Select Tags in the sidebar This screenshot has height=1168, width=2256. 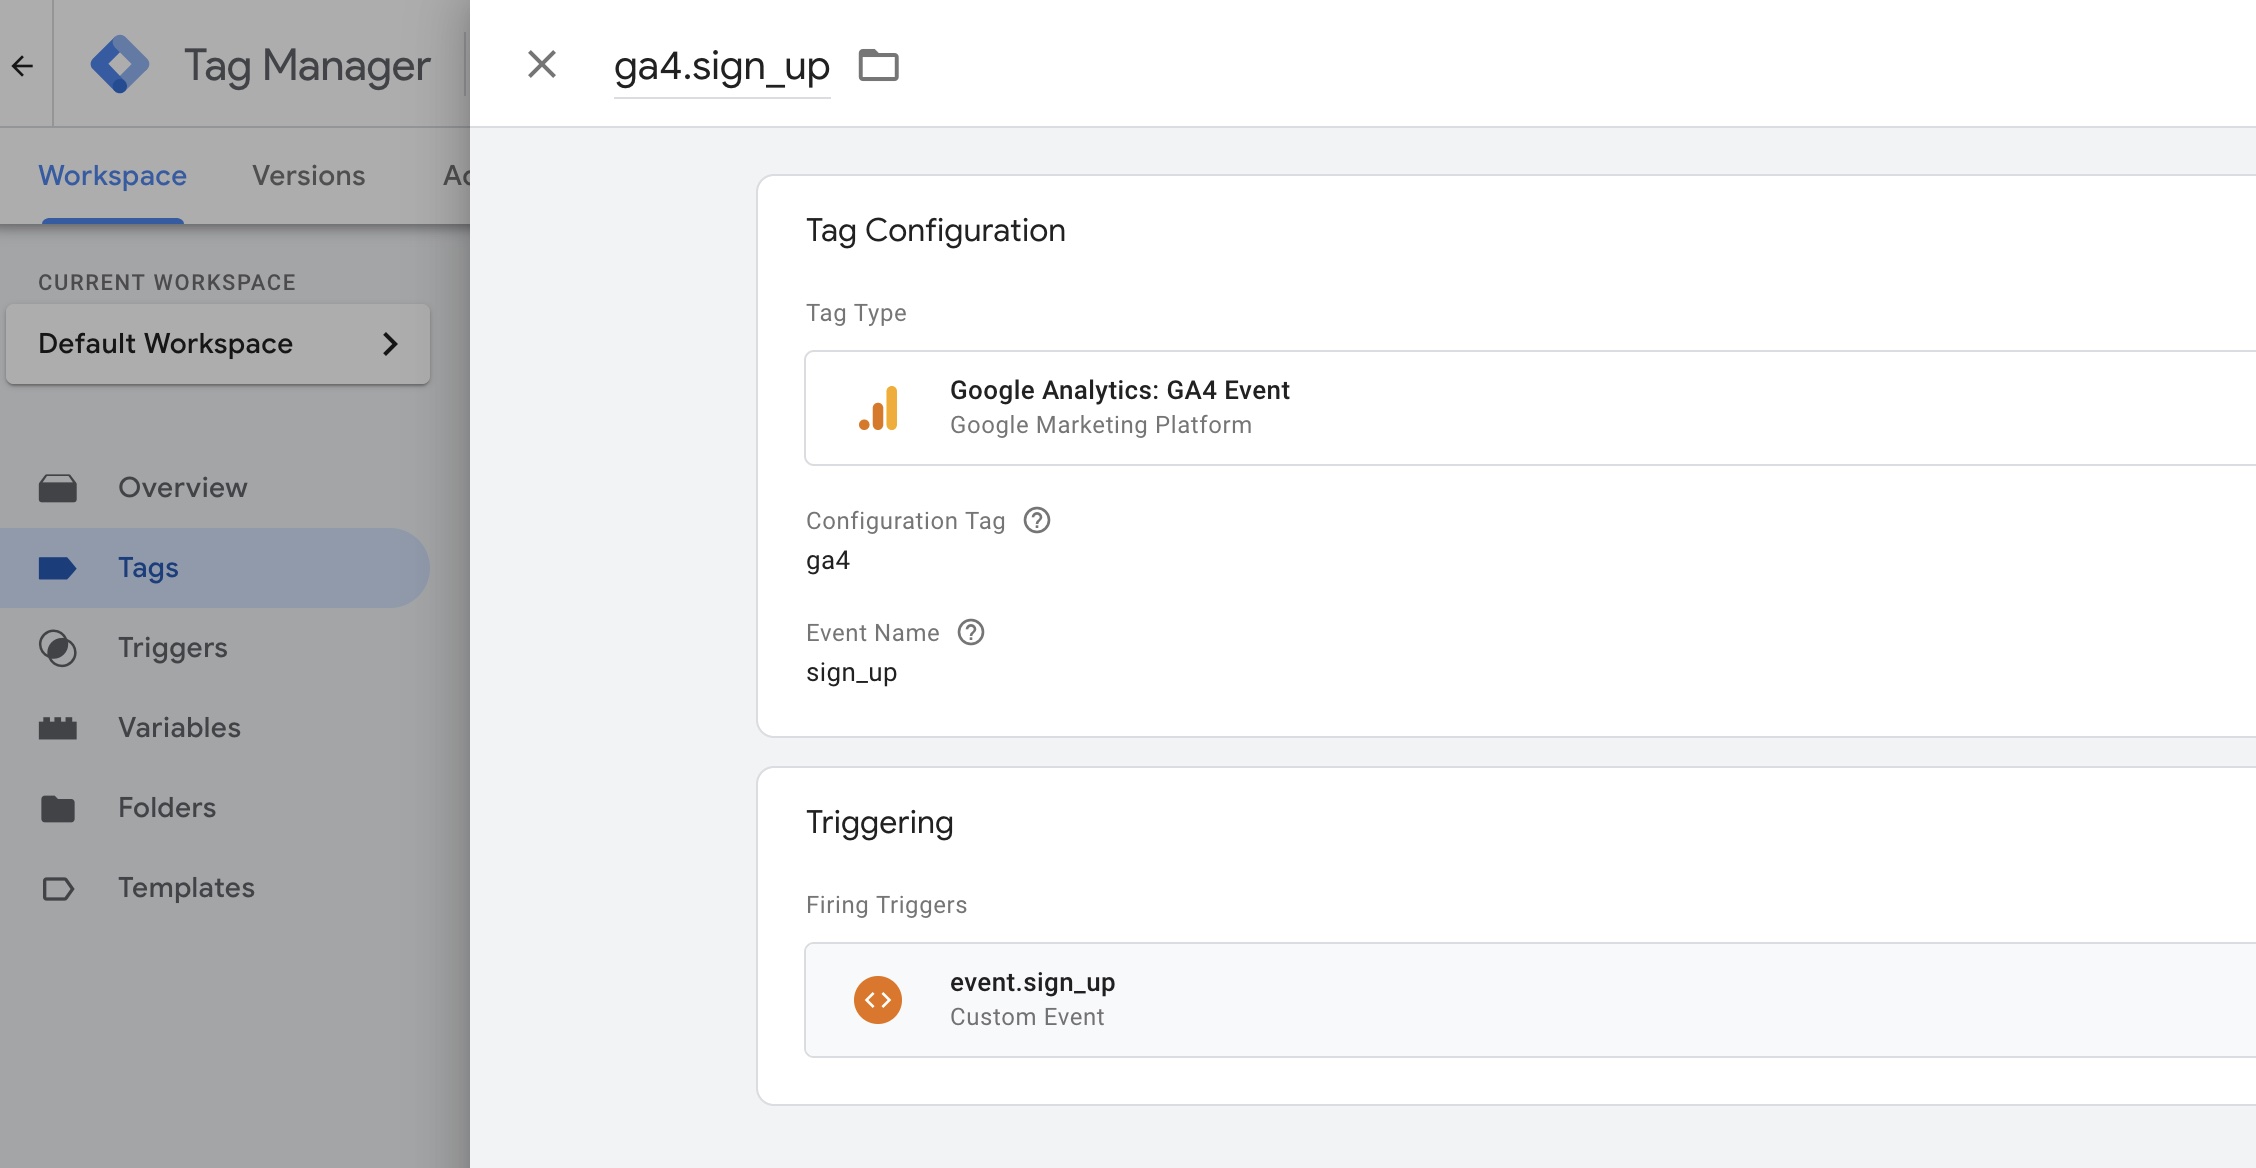click(148, 568)
